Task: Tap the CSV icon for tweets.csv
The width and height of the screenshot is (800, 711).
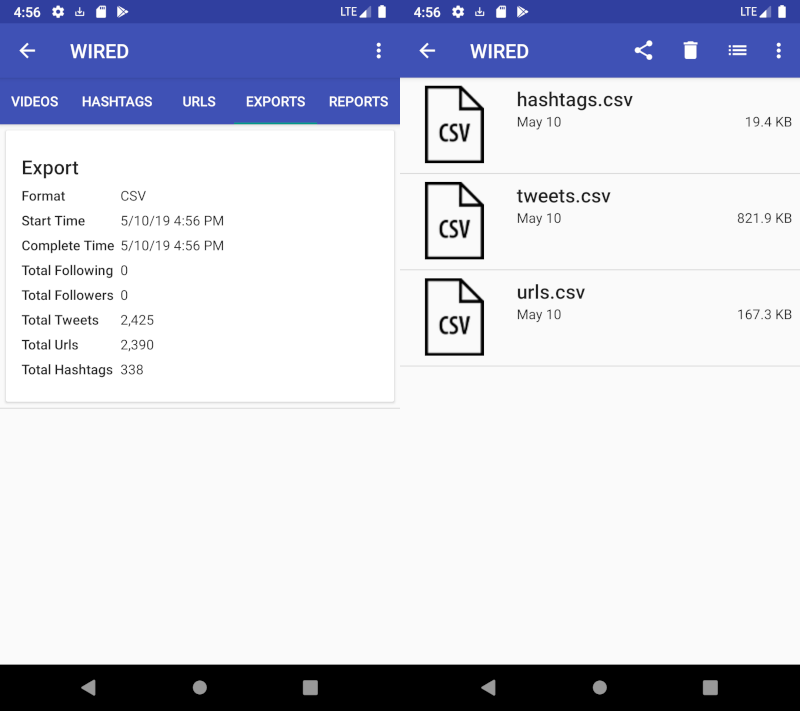Action: tap(454, 221)
